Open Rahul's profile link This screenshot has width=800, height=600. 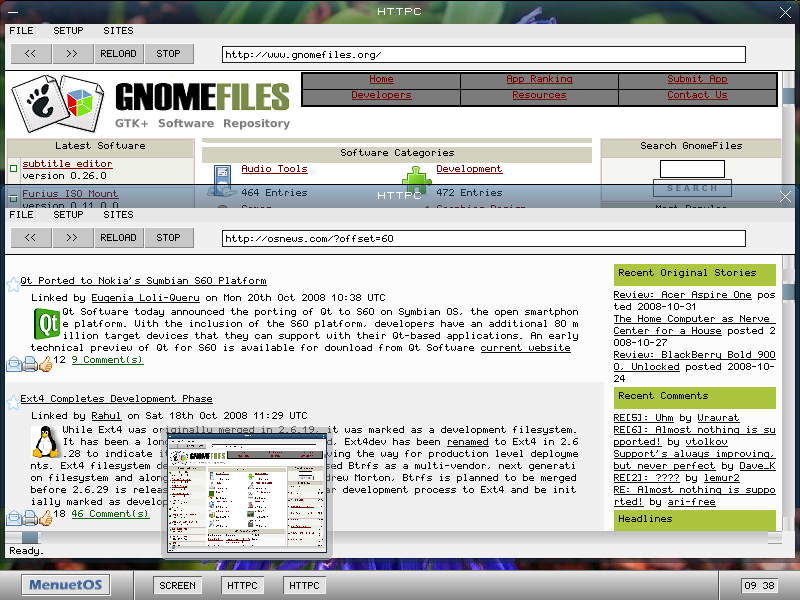106,416
